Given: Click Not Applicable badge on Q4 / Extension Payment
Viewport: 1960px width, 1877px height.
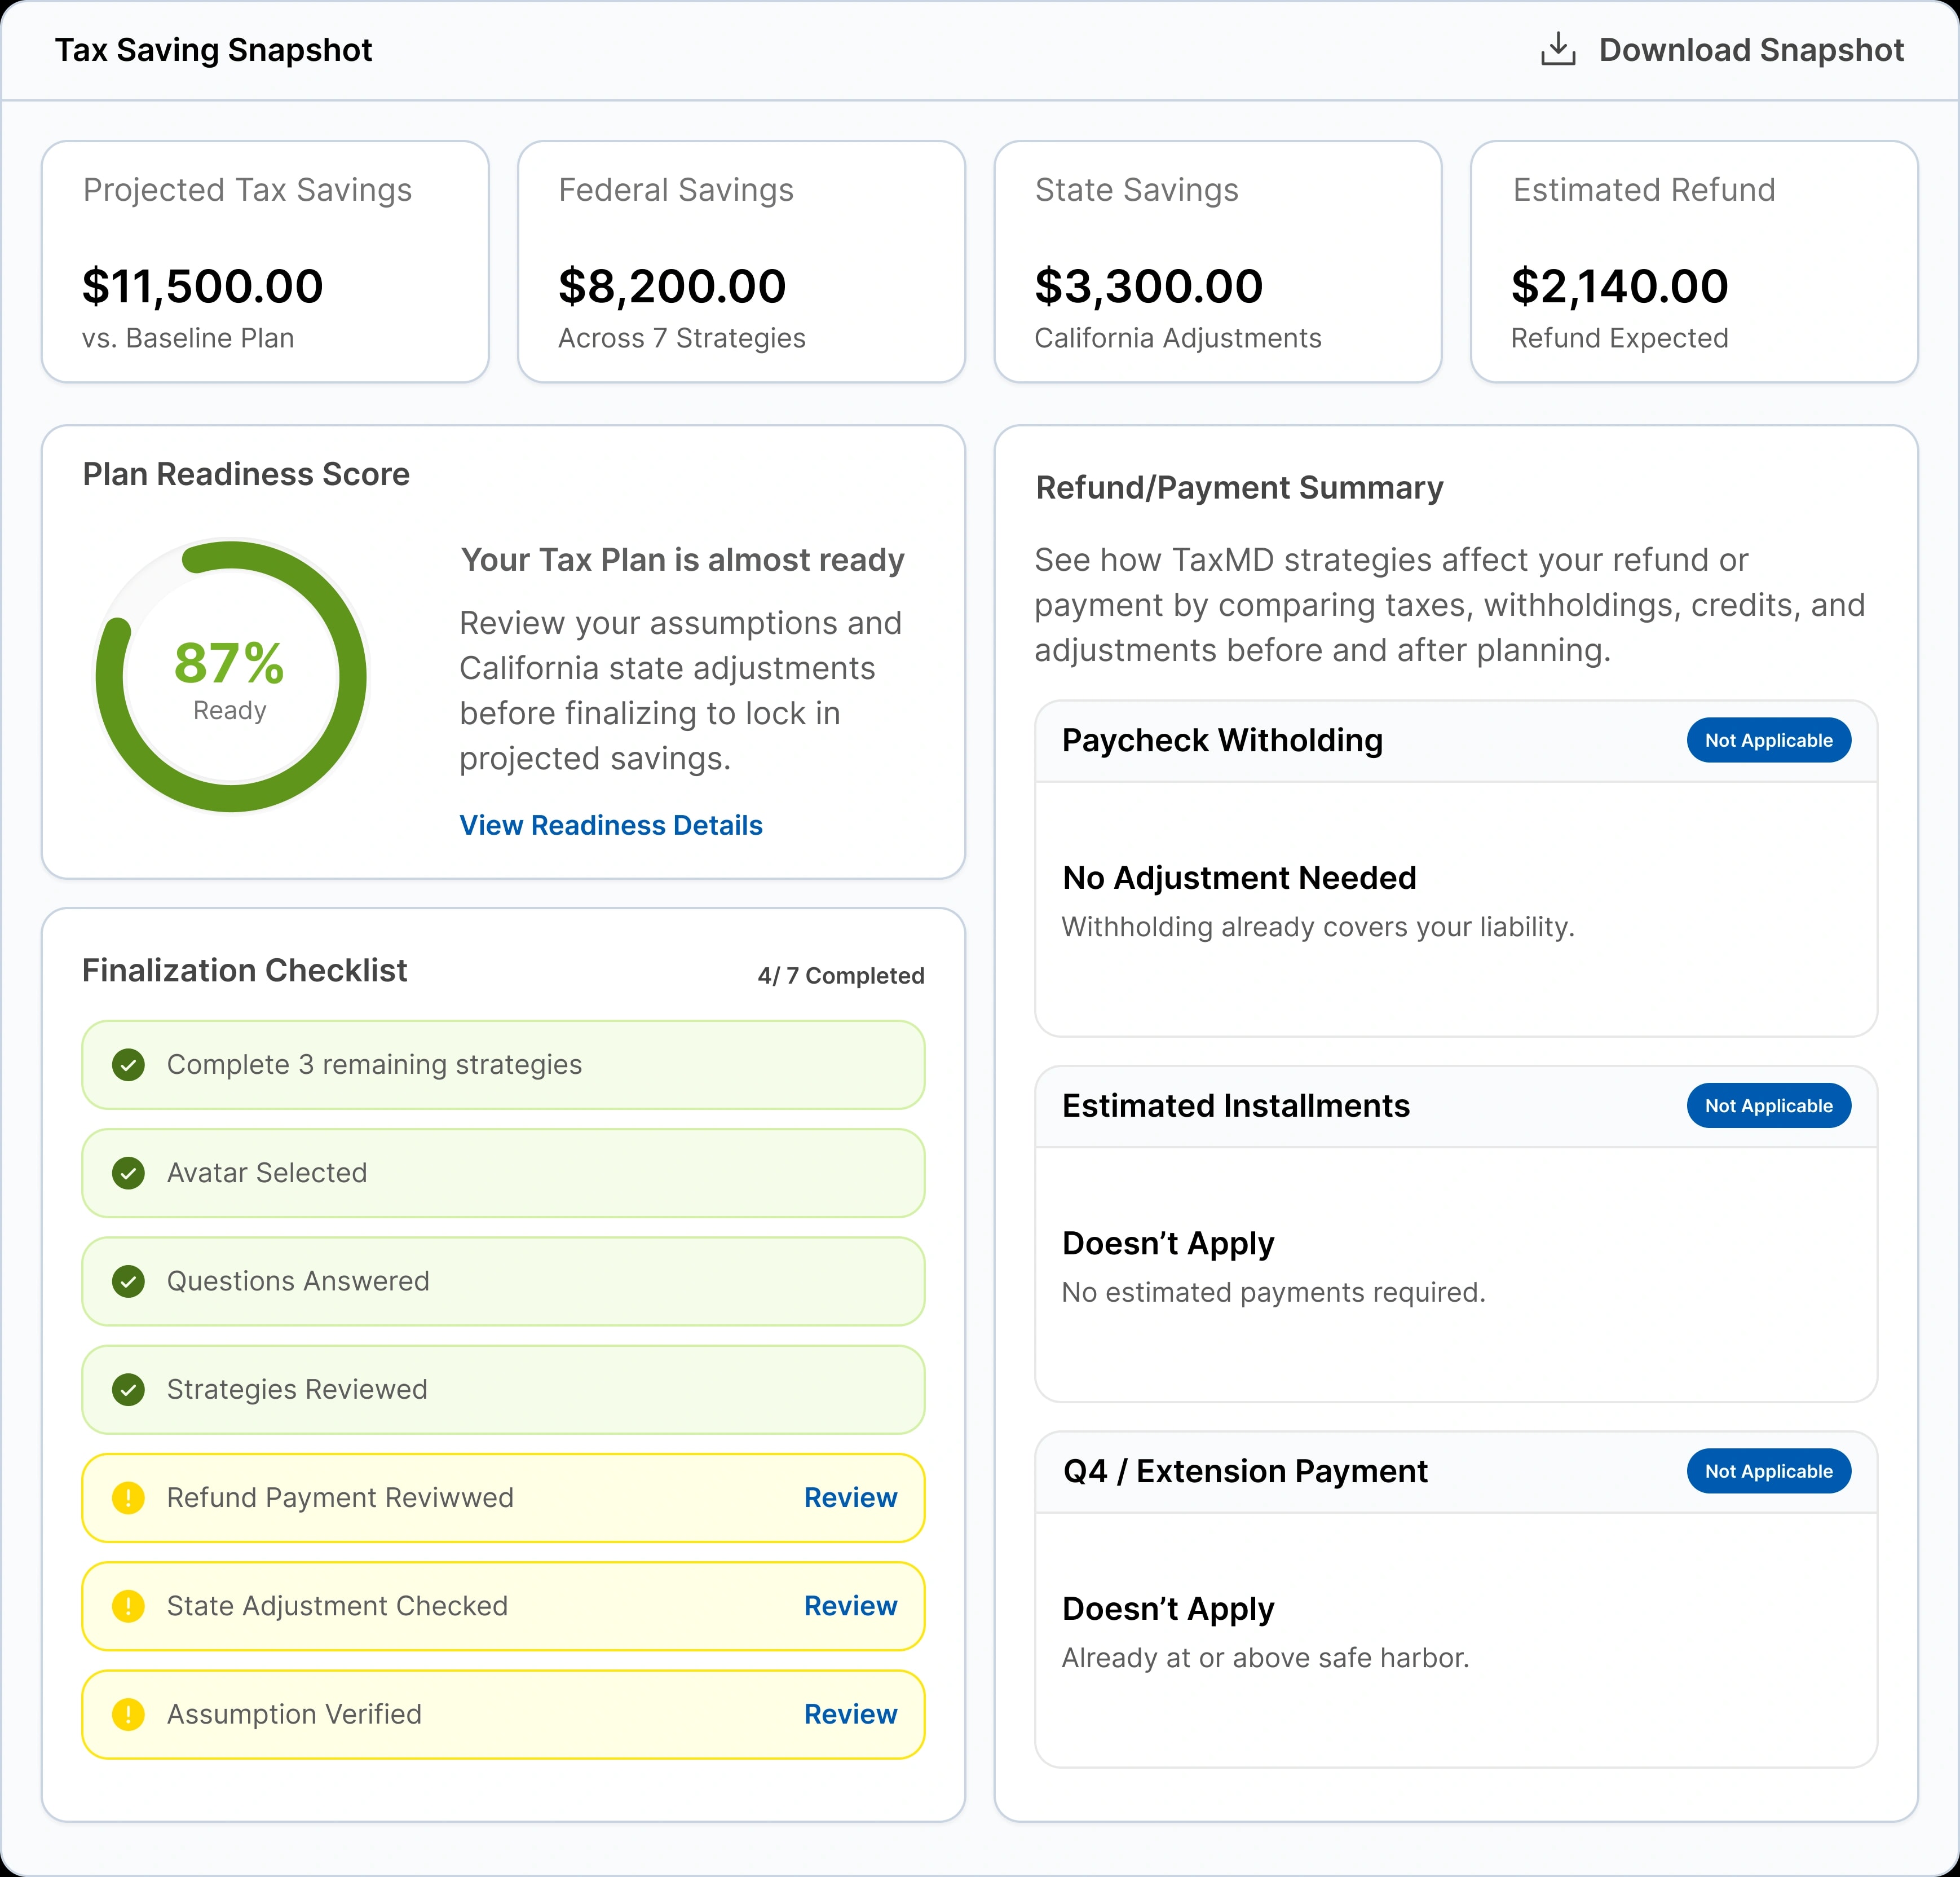Looking at the screenshot, I should 1768,1471.
